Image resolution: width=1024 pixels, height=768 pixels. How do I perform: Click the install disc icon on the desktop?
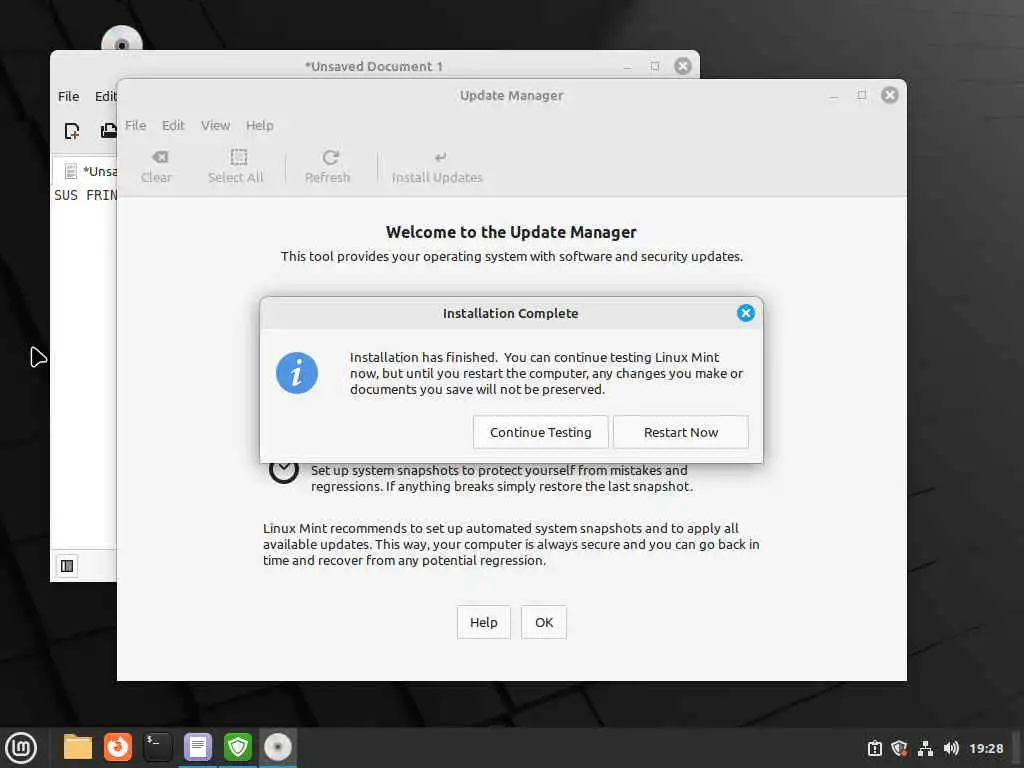[x=122, y=39]
